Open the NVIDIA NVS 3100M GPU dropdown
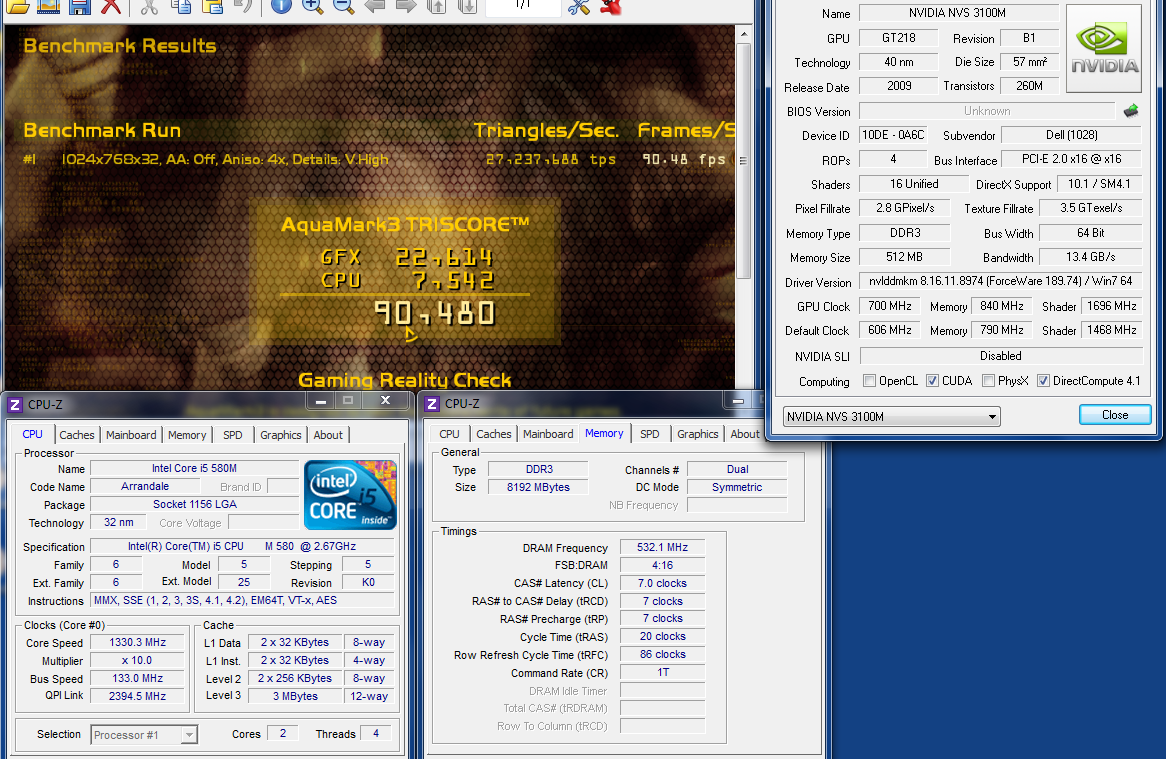The image size is (1166, 759). (892, 416)
